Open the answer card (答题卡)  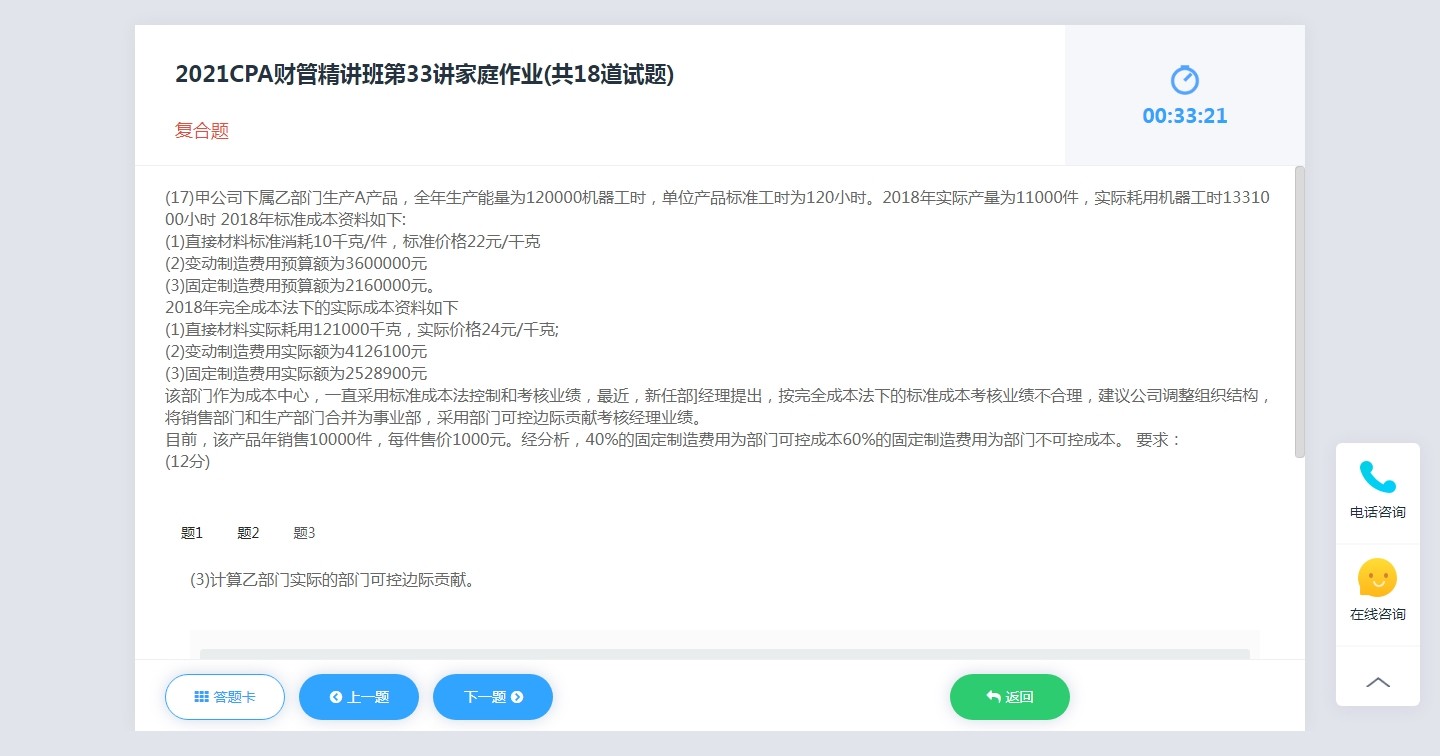pos(225,697)
